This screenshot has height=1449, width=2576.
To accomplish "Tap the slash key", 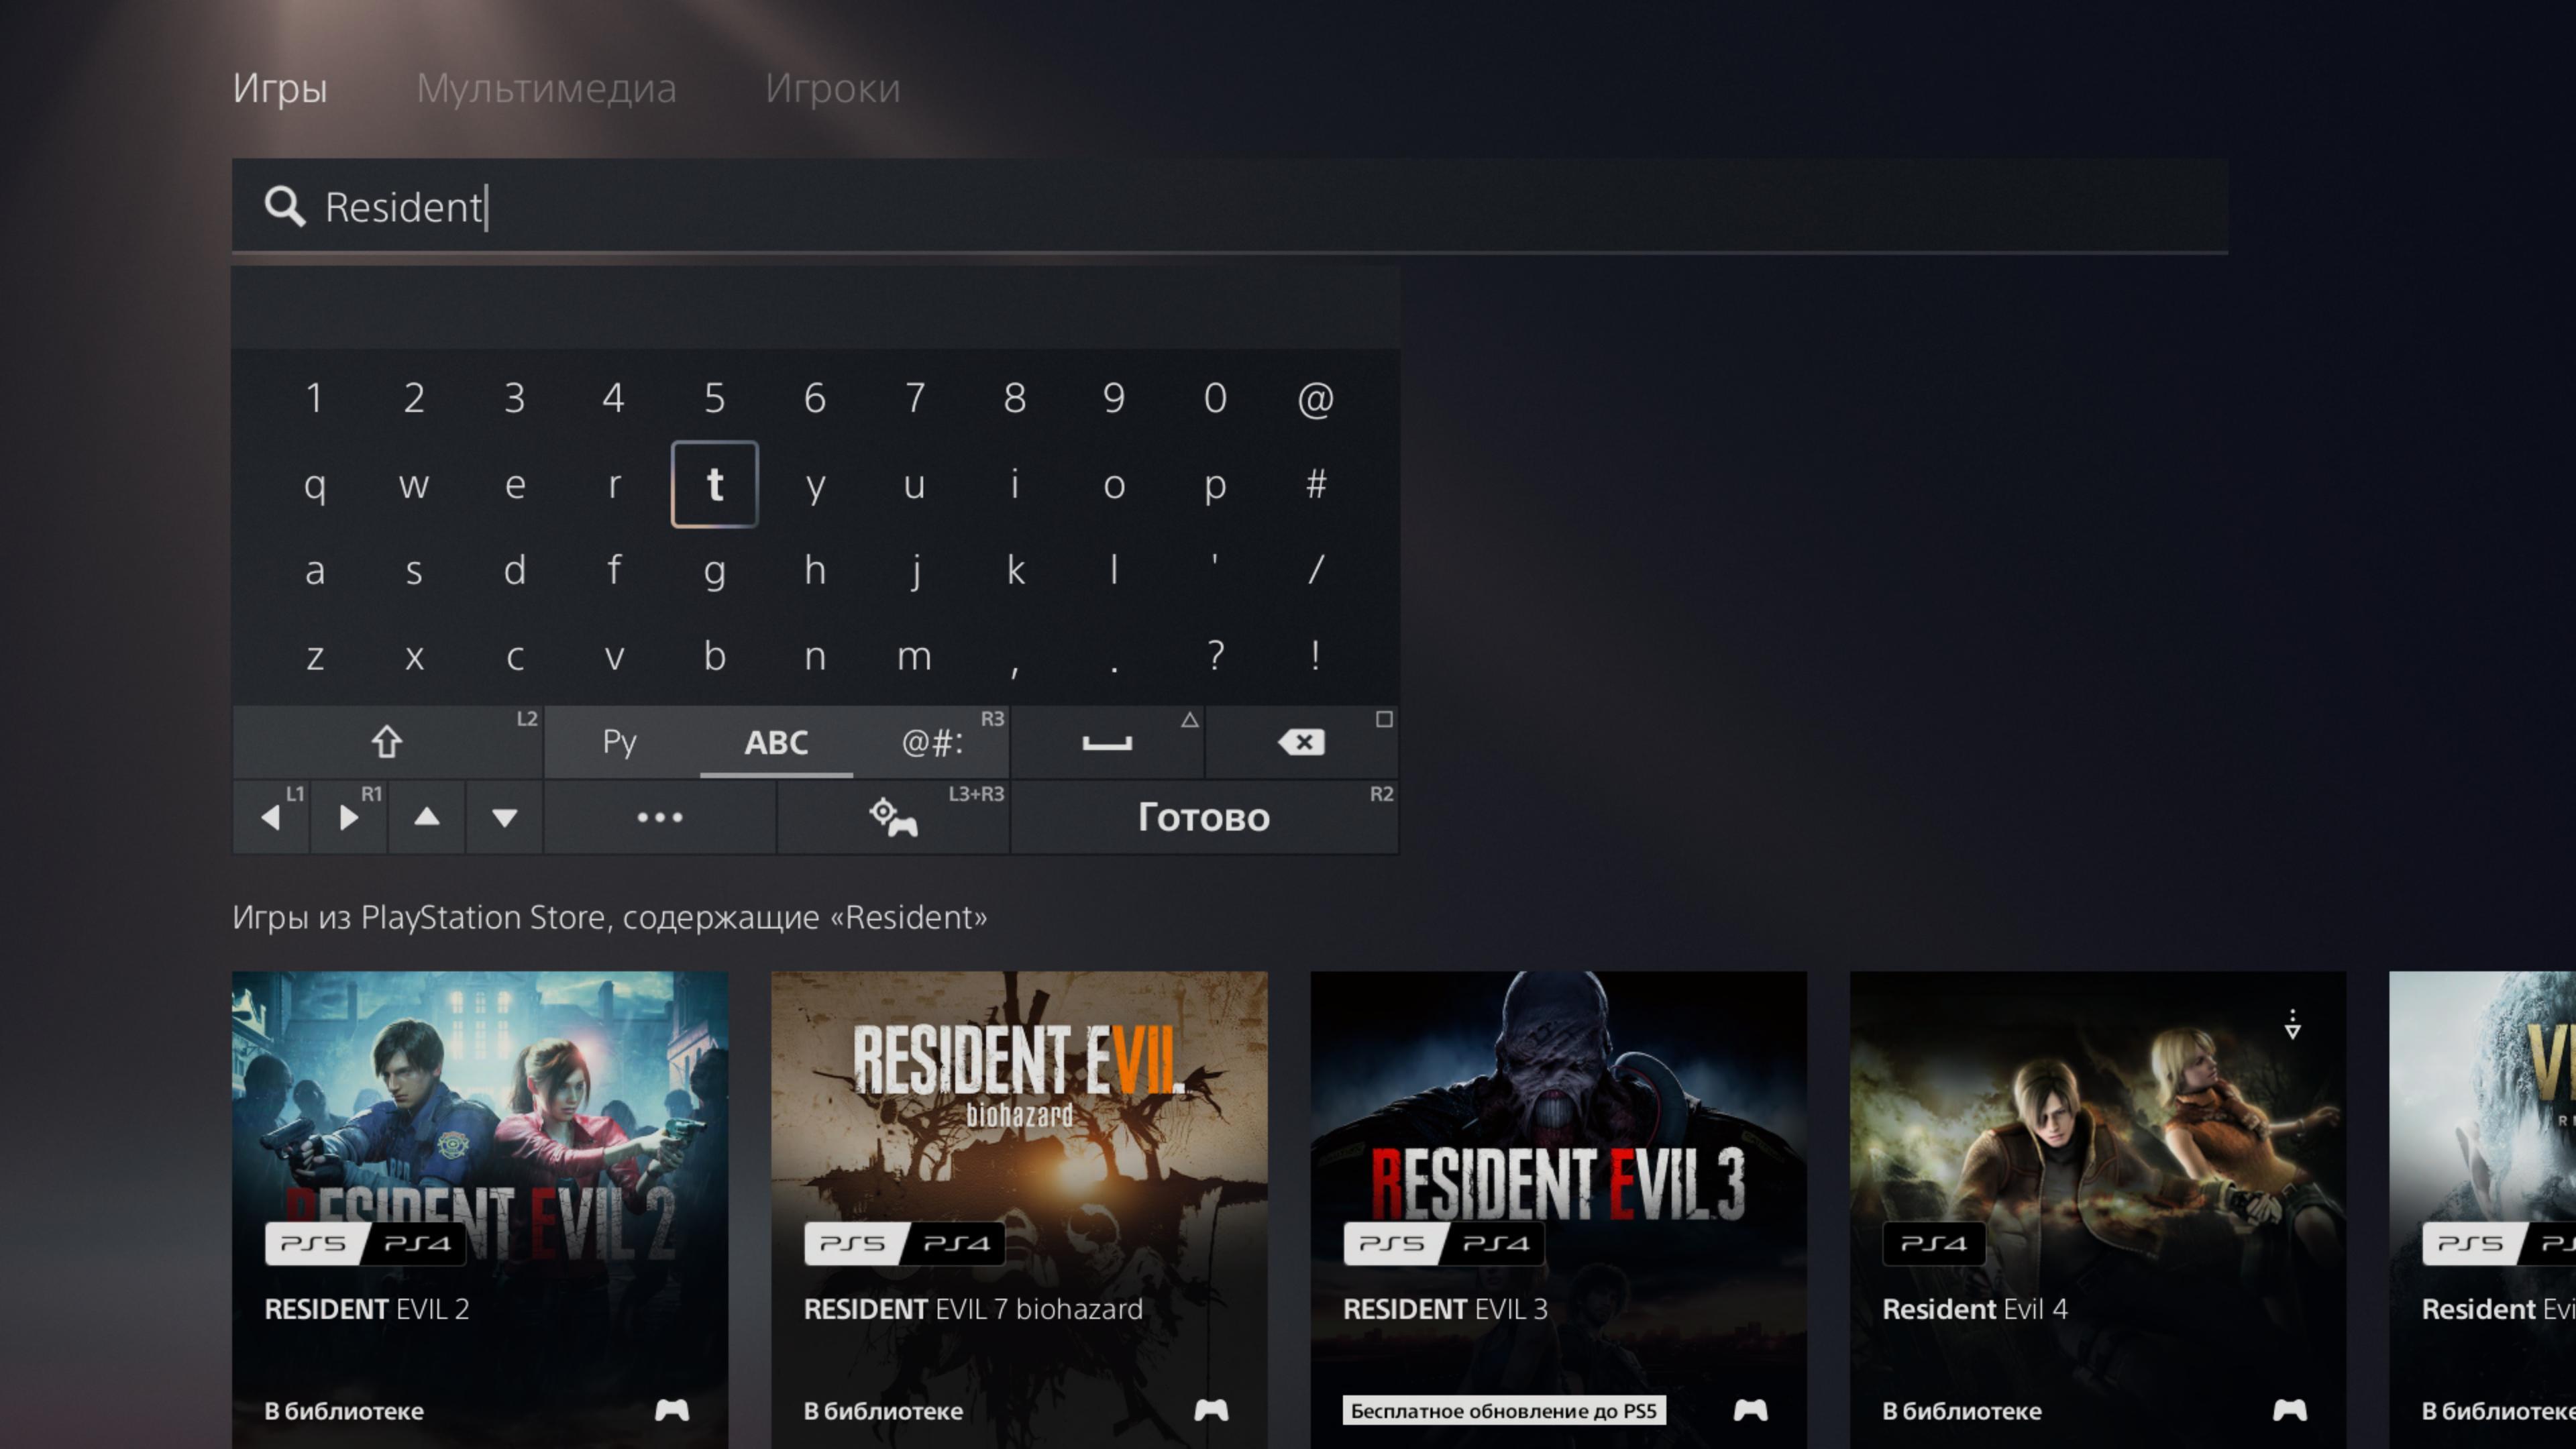I will click(1315, 570).
